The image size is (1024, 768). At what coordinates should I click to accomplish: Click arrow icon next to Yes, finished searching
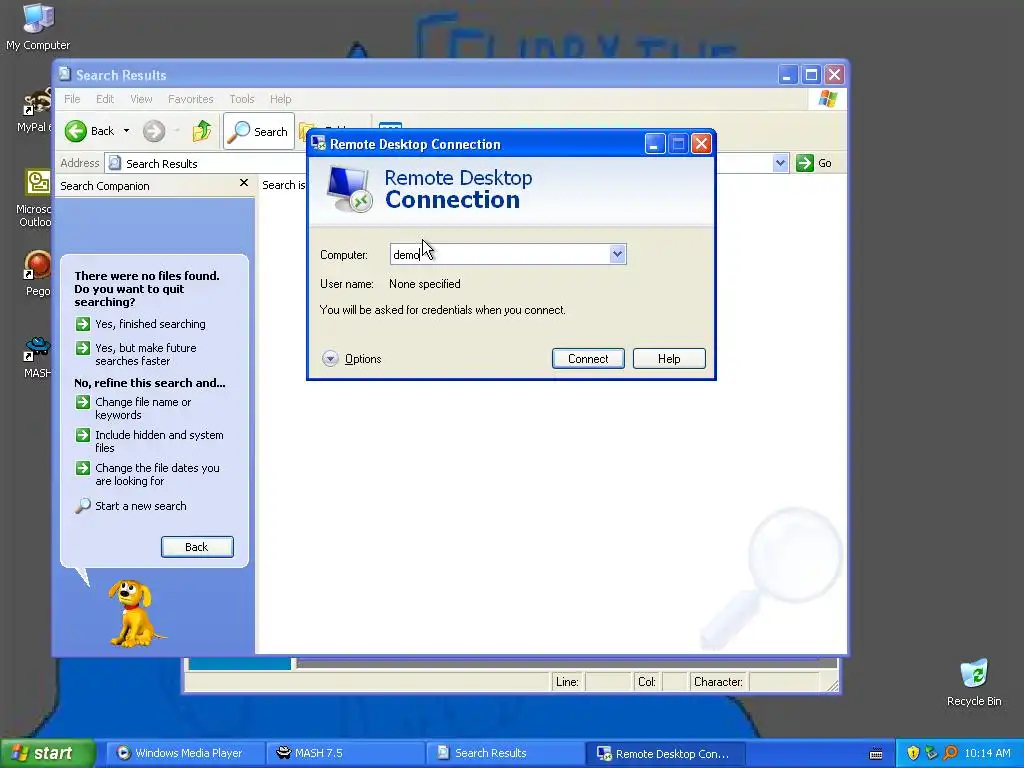pos(82,324)
